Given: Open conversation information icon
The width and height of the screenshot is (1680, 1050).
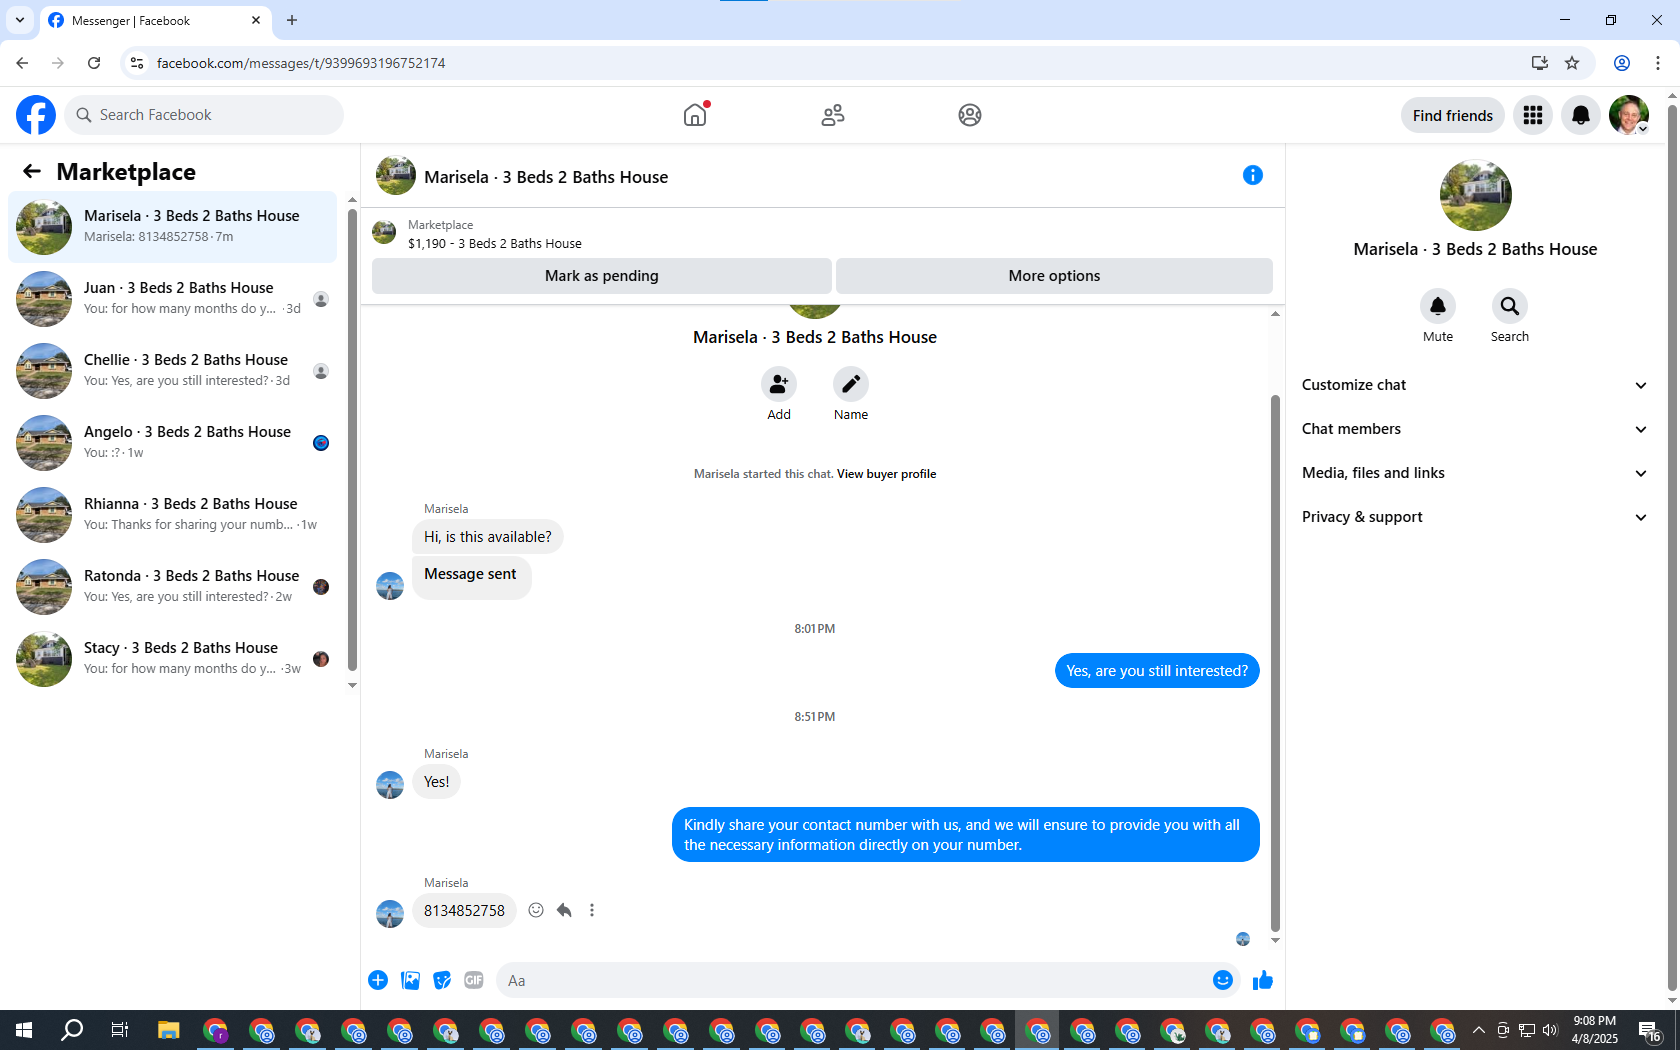Looking at the screenshot, I should tap(1252, 175).
